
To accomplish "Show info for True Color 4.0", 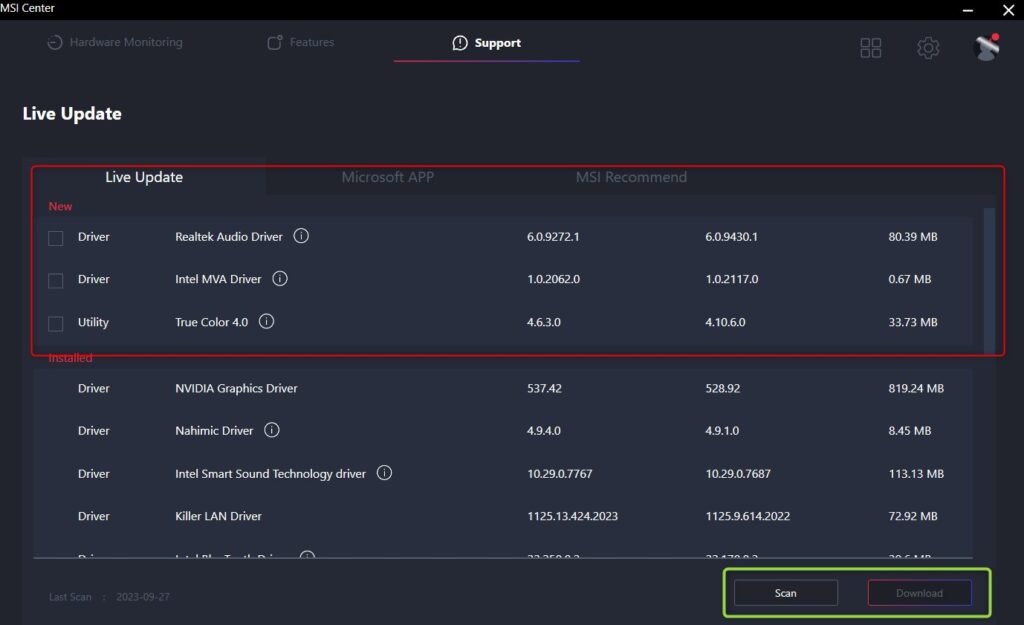I will pos(266,321).
